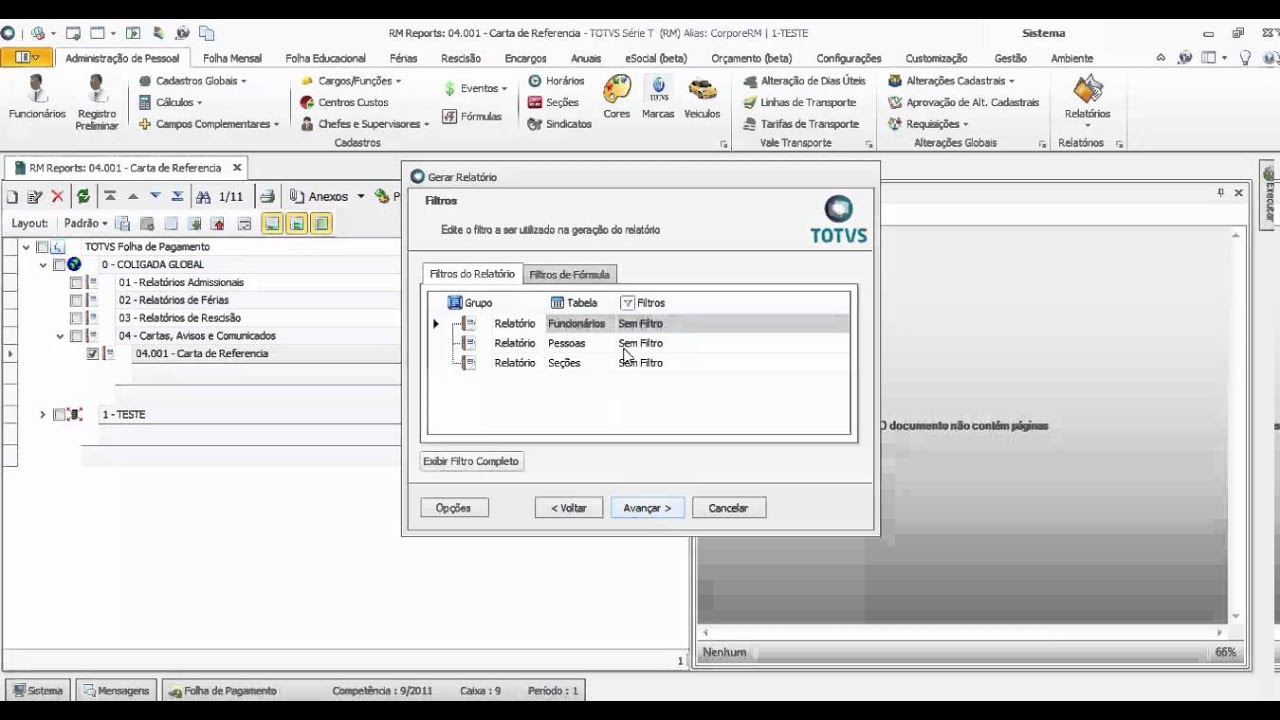
Task: Click the new record icon in toolbar
Action: coord(13,197)
